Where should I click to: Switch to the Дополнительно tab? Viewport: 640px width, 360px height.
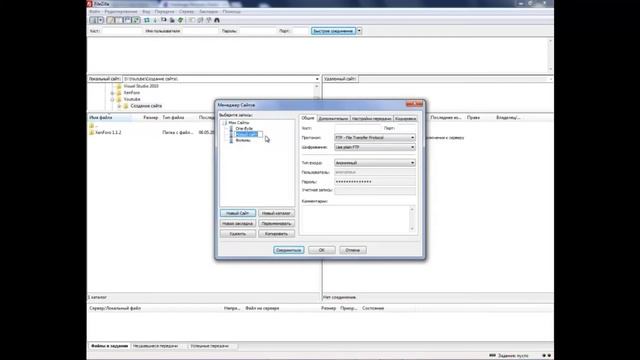coord(333,118)
